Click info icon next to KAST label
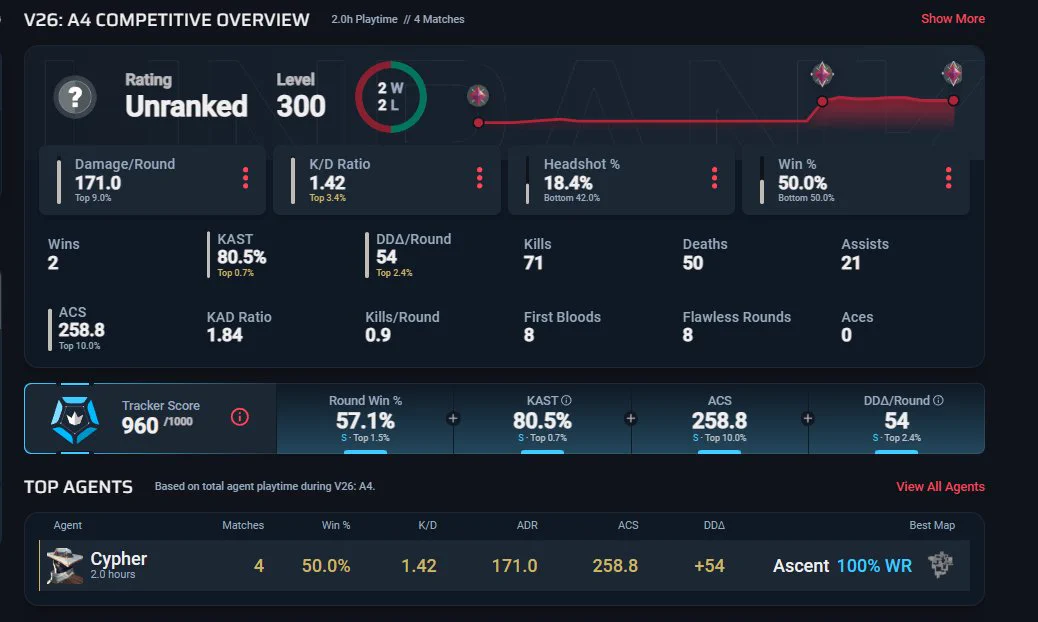The width and height of the screenshot is (1038, 622). point(567,400)
